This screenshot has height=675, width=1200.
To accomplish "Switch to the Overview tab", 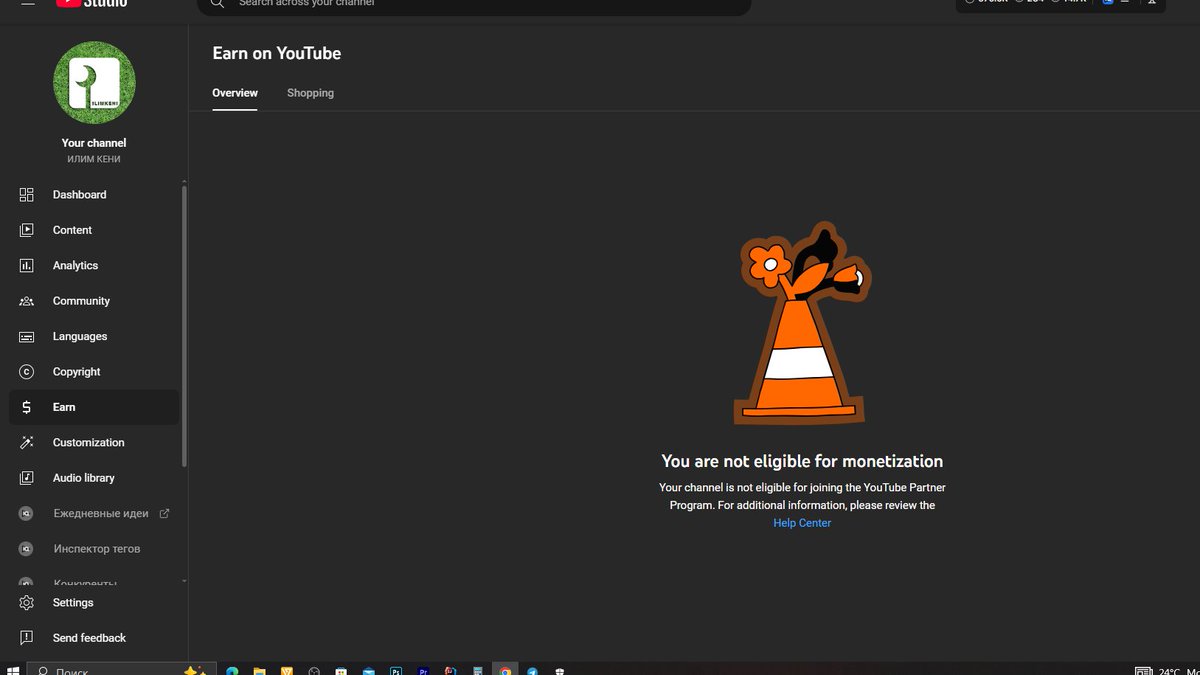I will (x=235, y=93).
